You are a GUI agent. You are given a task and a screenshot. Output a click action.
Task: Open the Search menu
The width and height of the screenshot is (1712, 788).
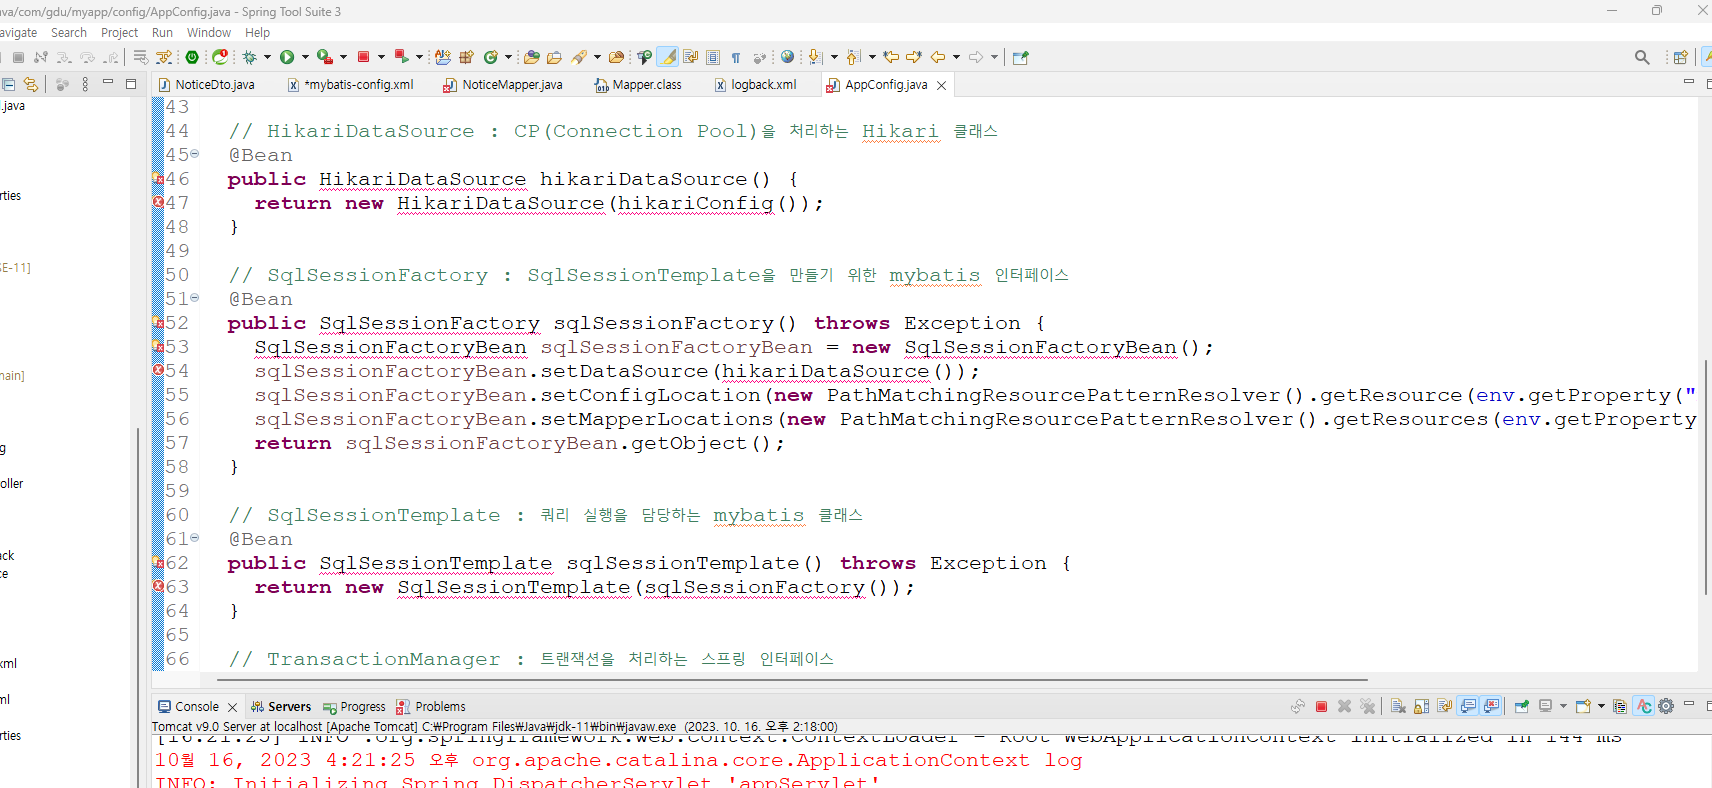(69, 33)
